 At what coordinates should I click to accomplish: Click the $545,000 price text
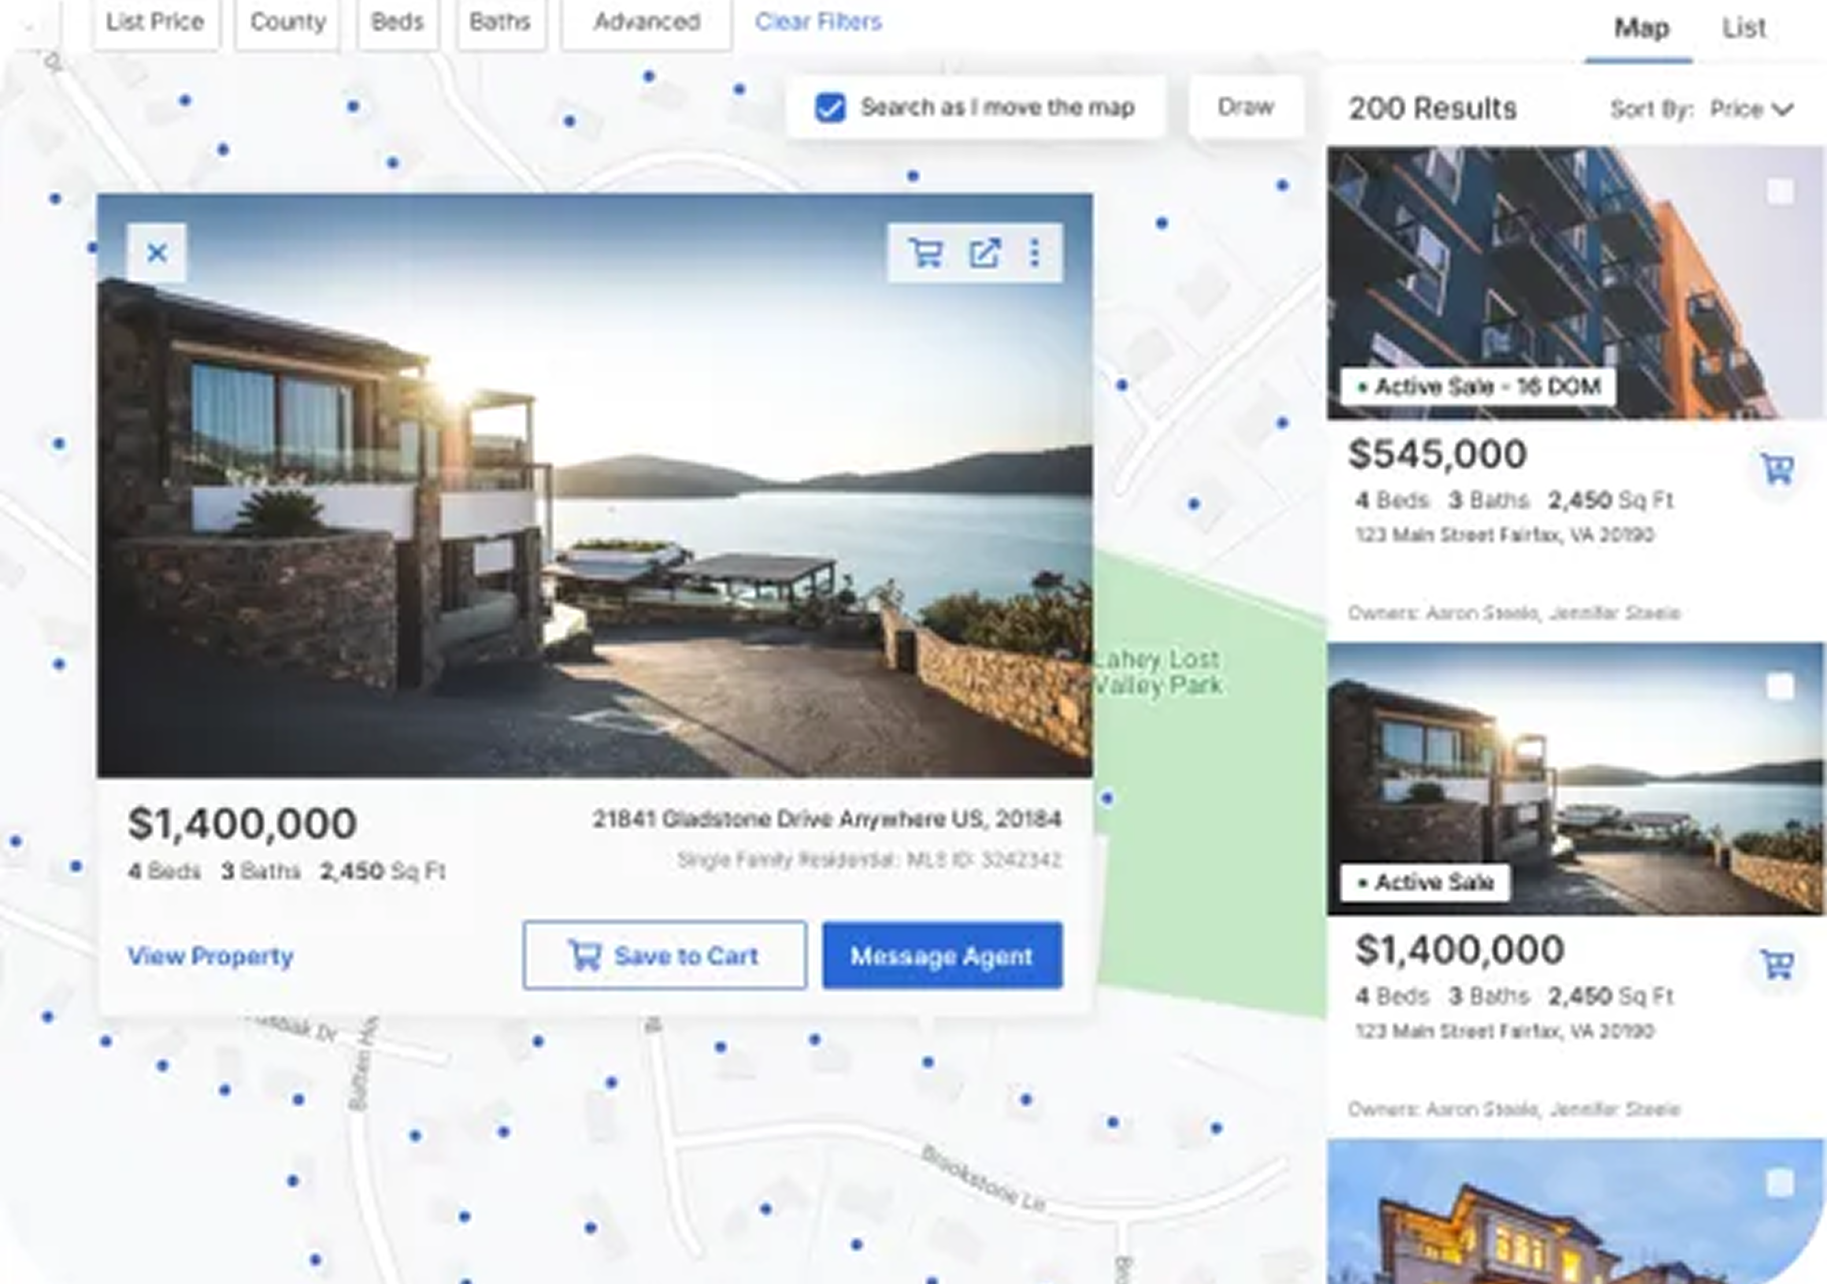click(1437, 455)
